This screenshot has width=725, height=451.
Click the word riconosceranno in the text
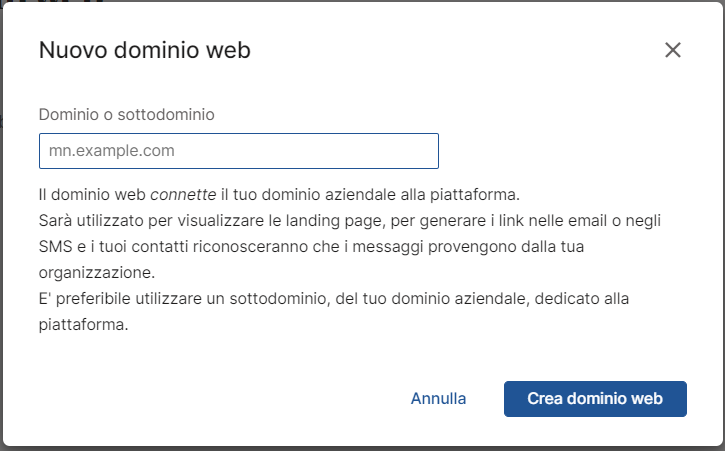(x=250, y=247)
